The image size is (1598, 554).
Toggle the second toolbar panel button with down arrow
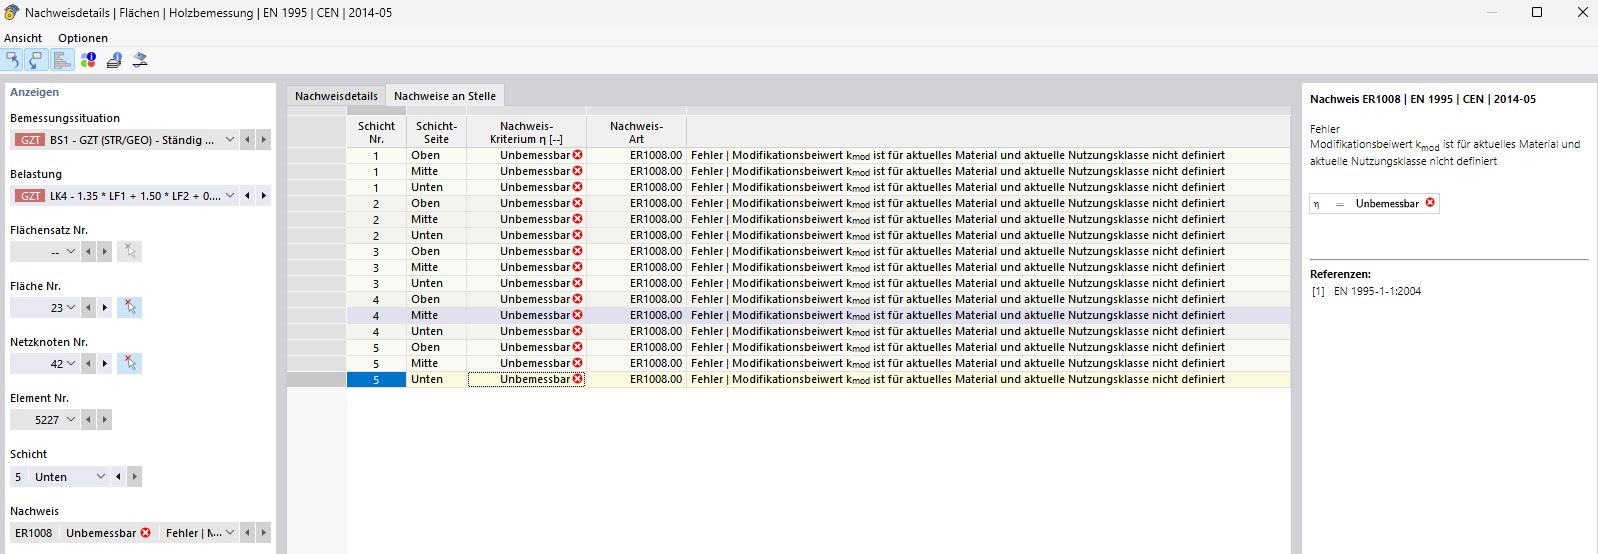(x=37, y=60)
